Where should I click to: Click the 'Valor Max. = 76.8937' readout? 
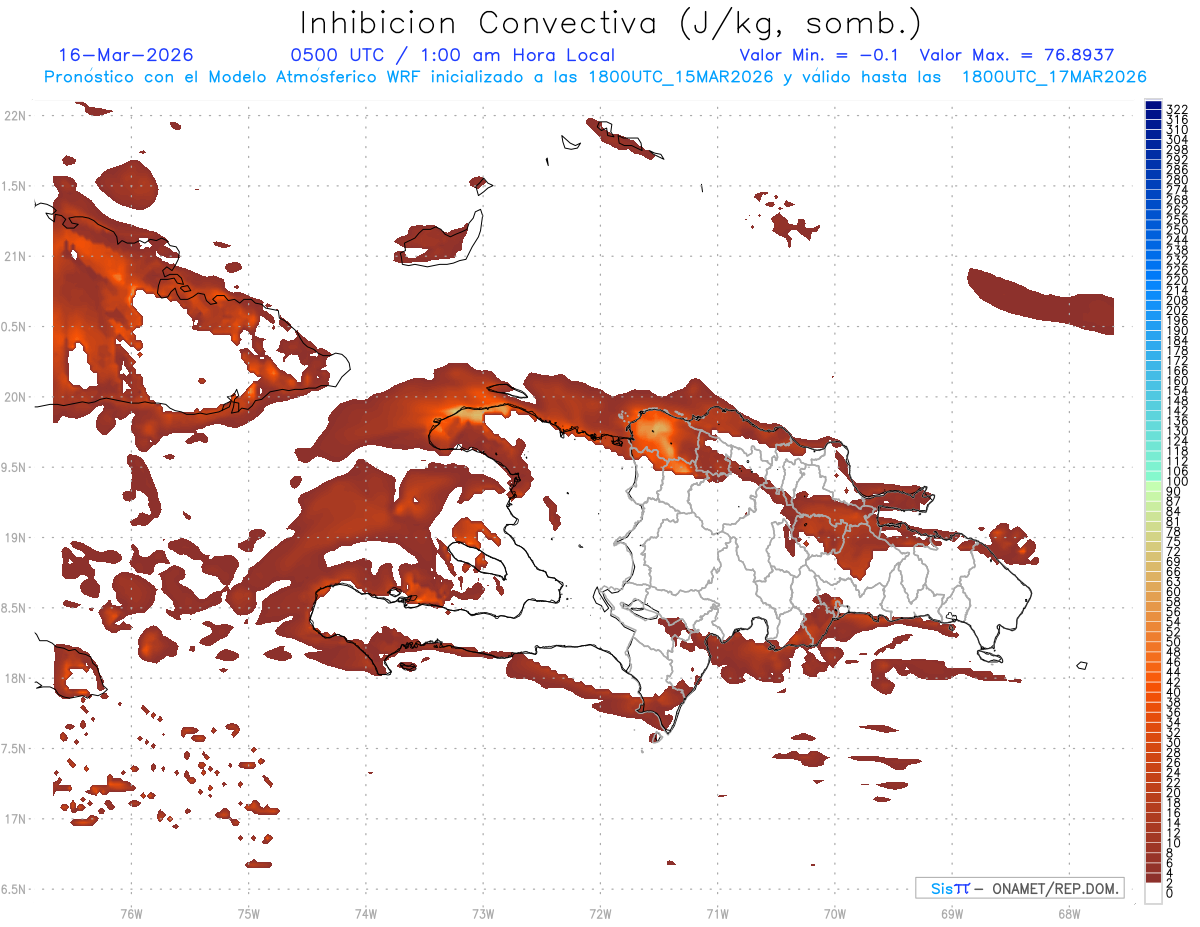[x=1017, y=55]
